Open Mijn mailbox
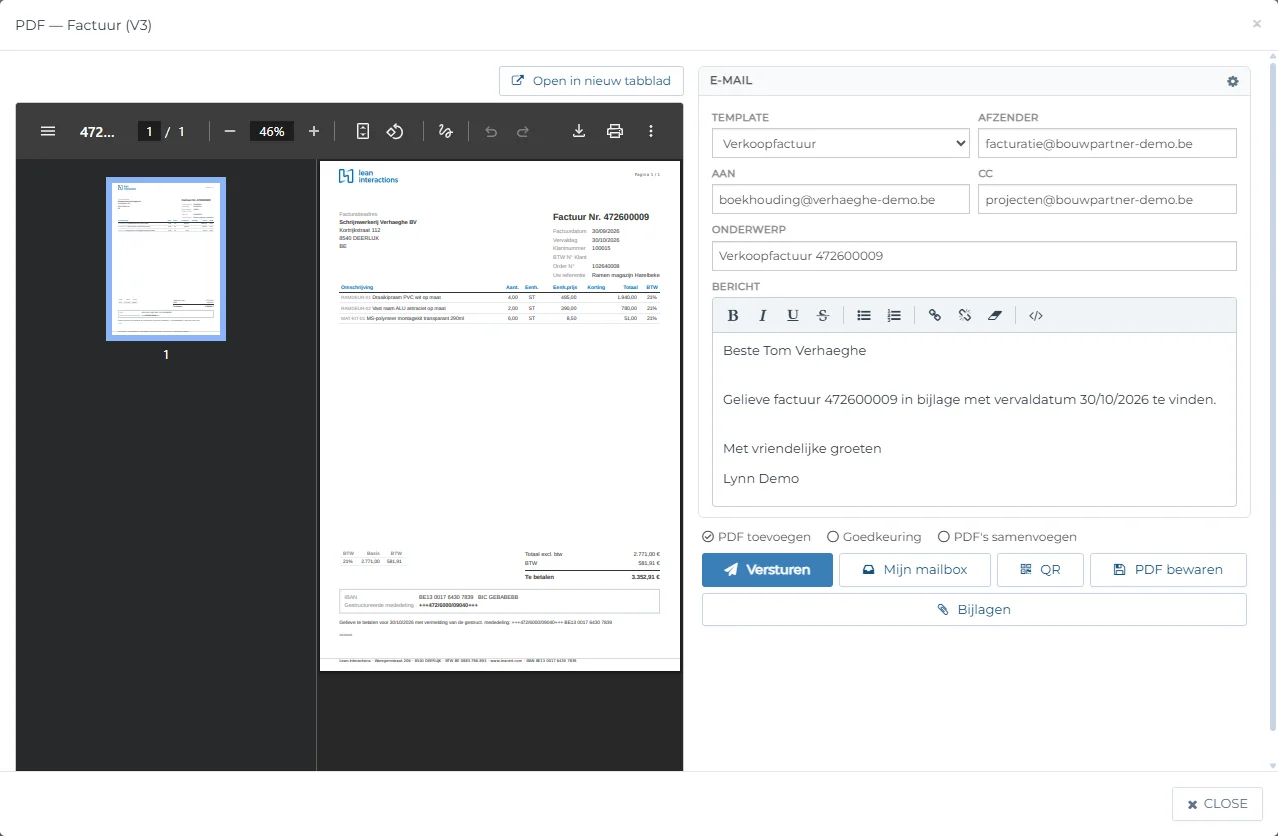 915,570
